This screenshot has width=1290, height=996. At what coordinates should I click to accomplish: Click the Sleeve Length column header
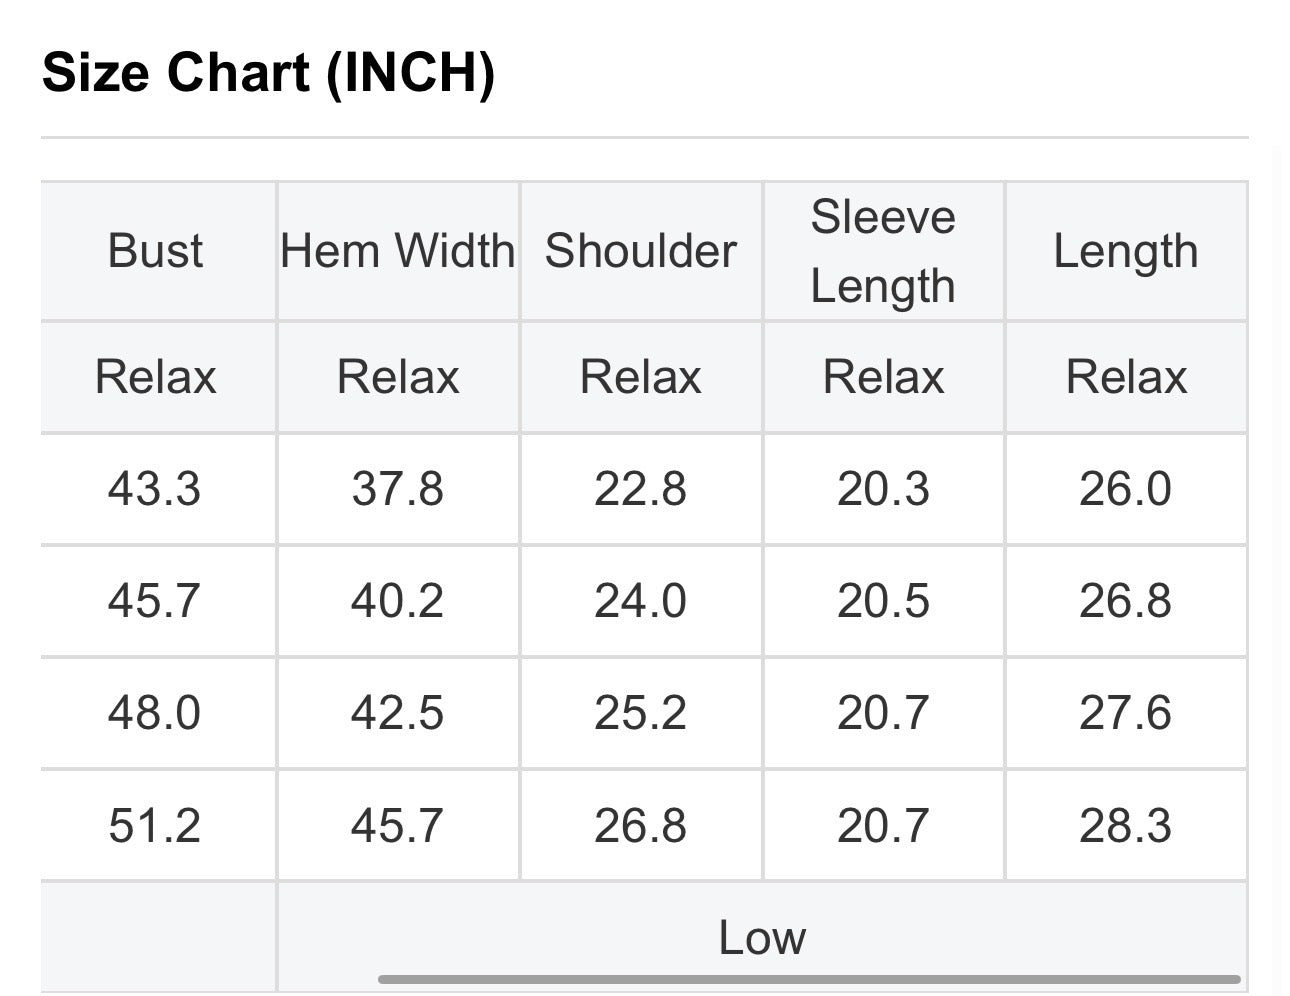click(883, 251)
